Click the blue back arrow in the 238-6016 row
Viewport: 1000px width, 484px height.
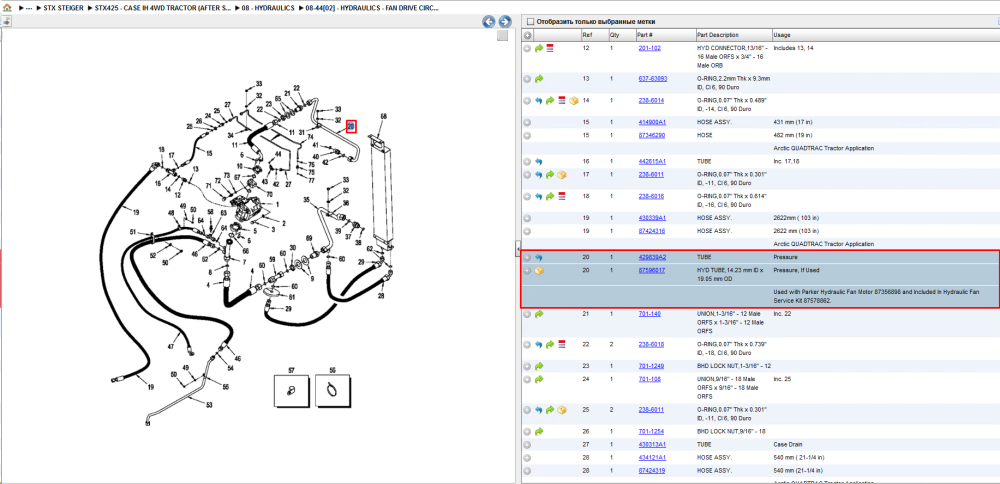click(x=539, y=196)
